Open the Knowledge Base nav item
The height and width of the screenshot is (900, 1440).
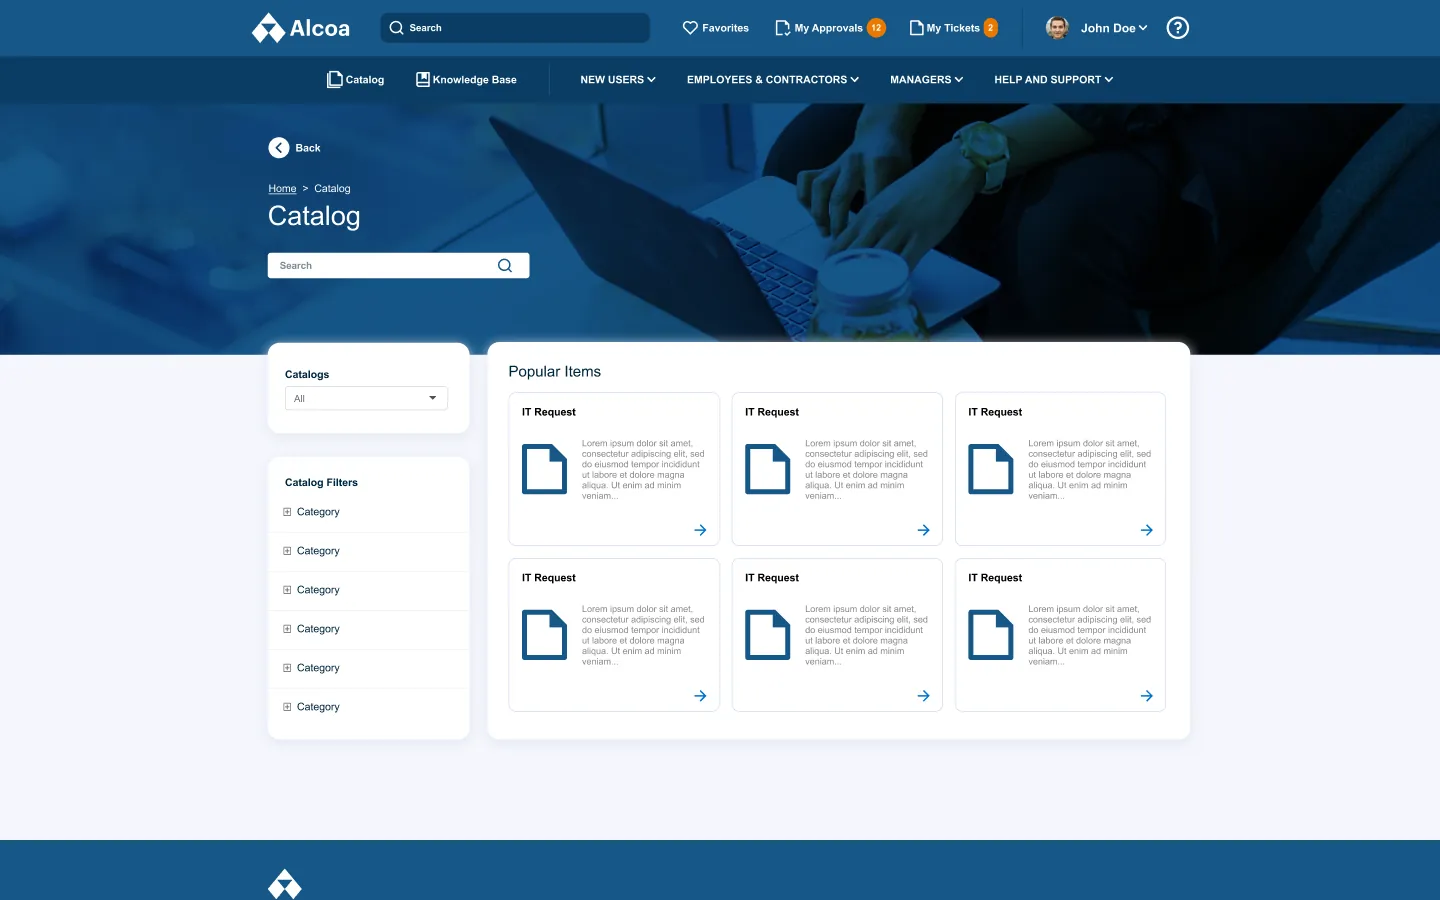click(466, 80)
